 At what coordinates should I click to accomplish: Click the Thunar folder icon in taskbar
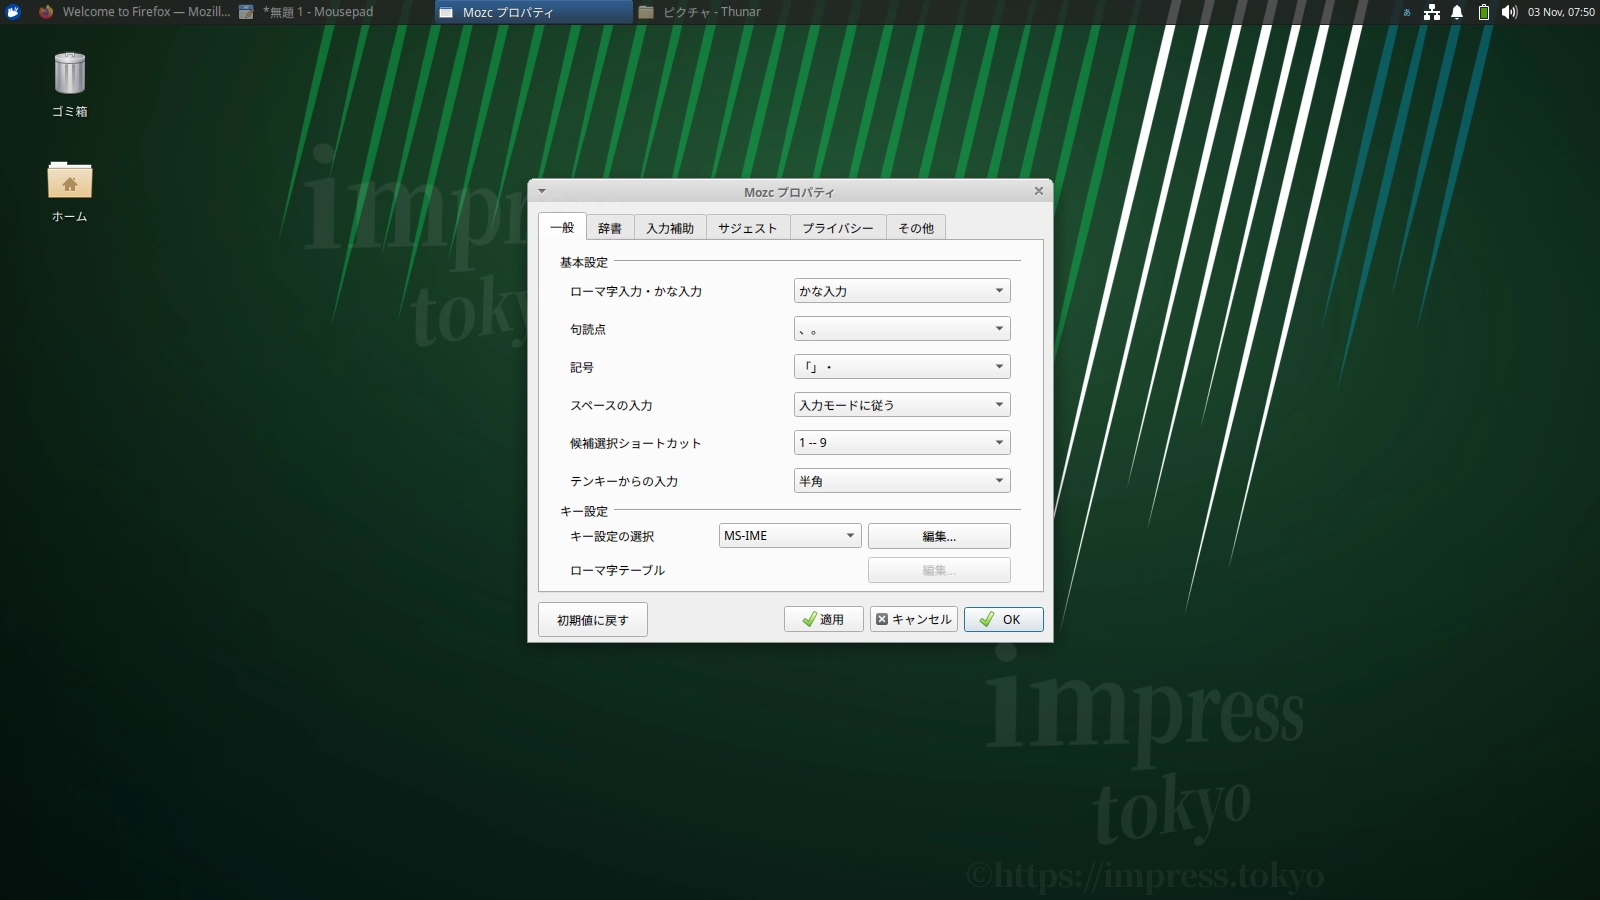click(x=646, y=12)
